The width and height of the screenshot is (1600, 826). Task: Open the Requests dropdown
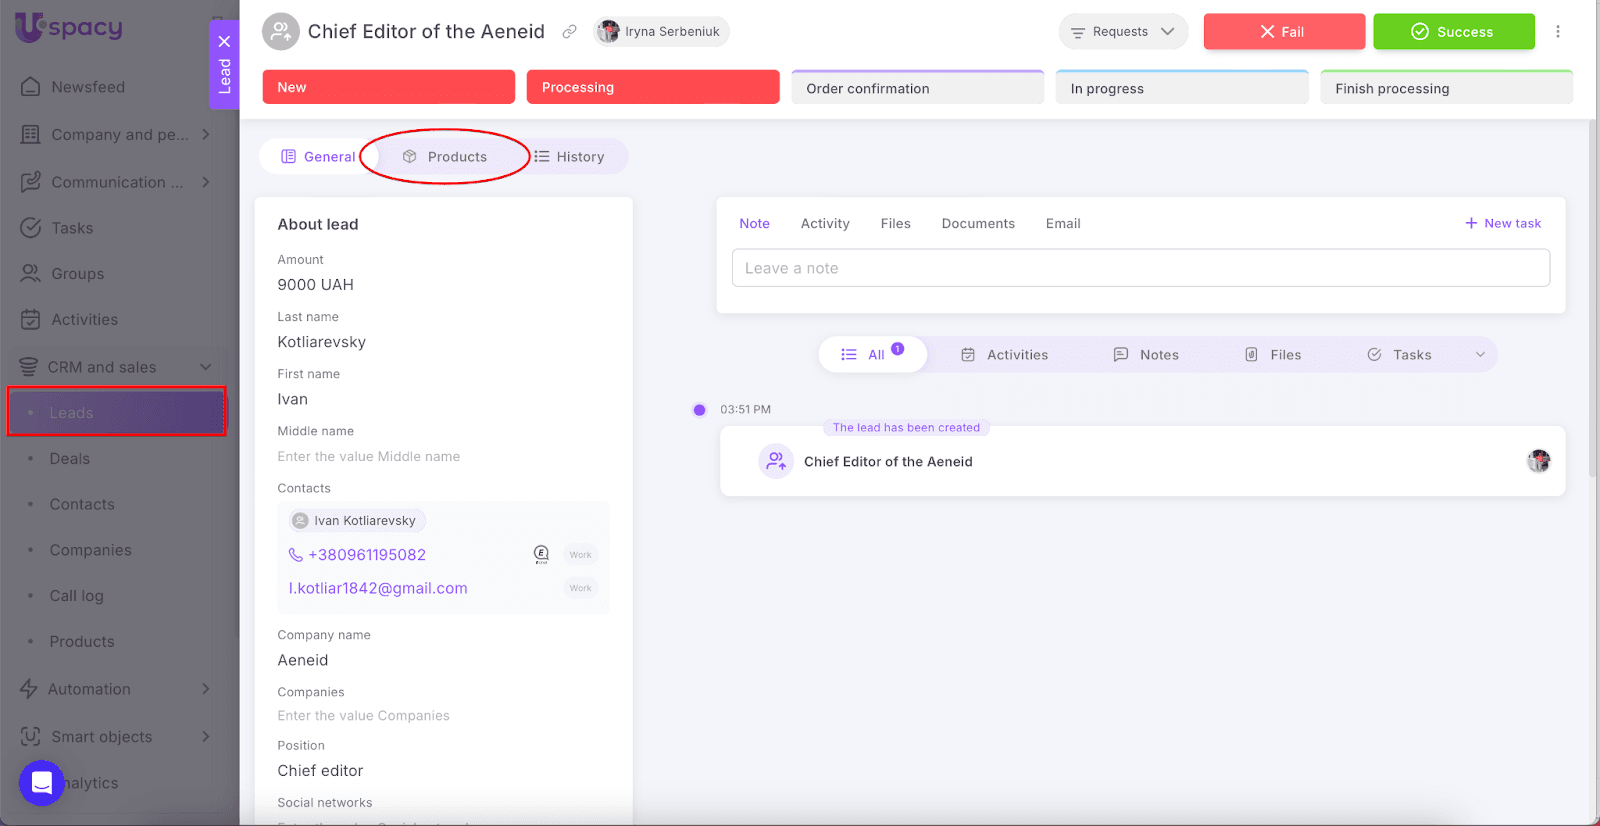(x=1122, y=32)
